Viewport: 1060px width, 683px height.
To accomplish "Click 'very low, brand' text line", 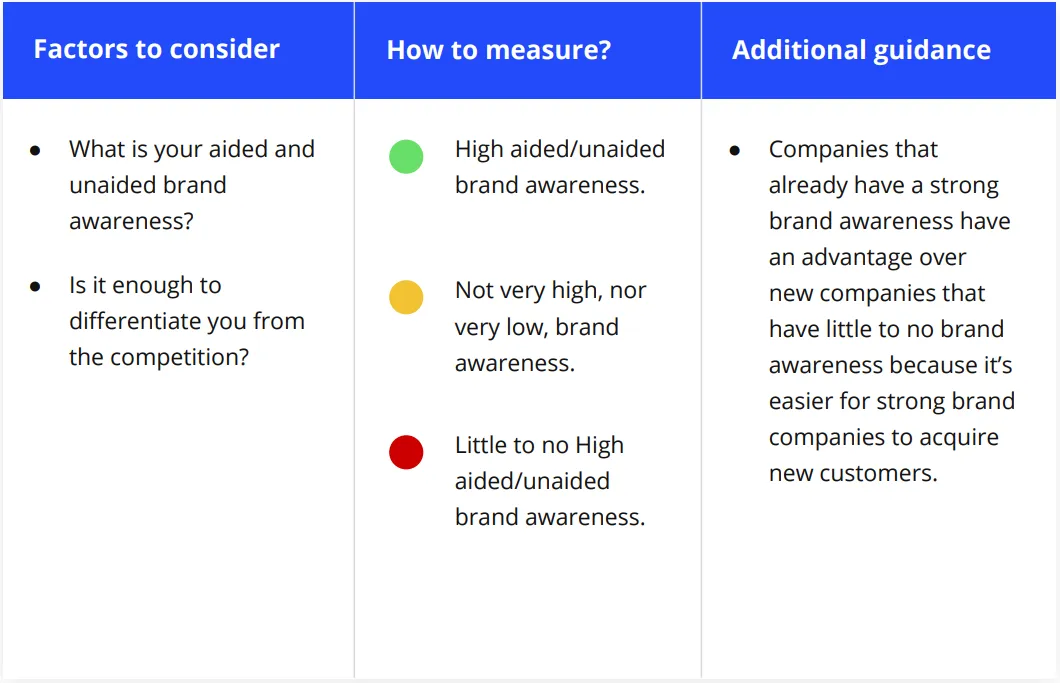I will pyautogui.click(x=537, y=327).
